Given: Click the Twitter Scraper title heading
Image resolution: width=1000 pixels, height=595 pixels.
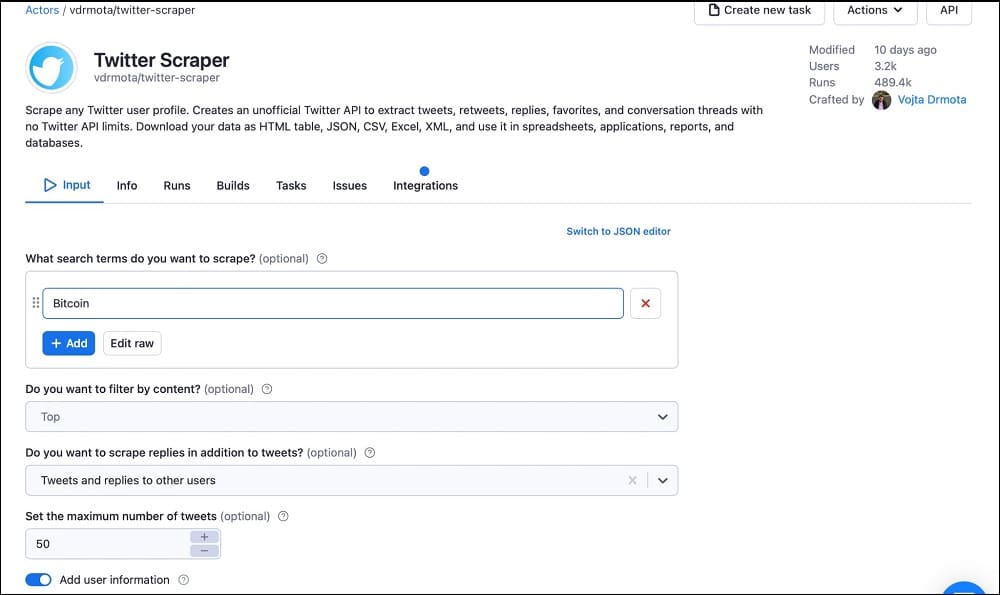Looking at the screenshot, I should click(x=161, y=60).
